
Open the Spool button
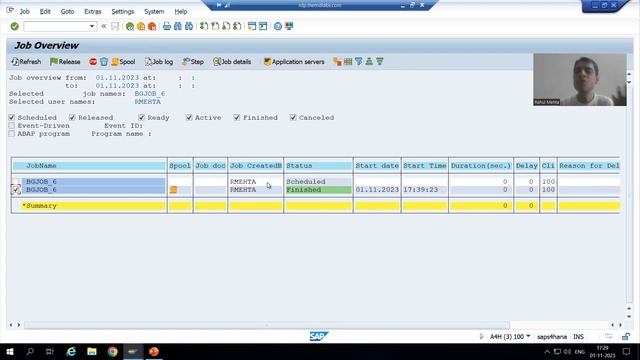click(x=123, y=62)
